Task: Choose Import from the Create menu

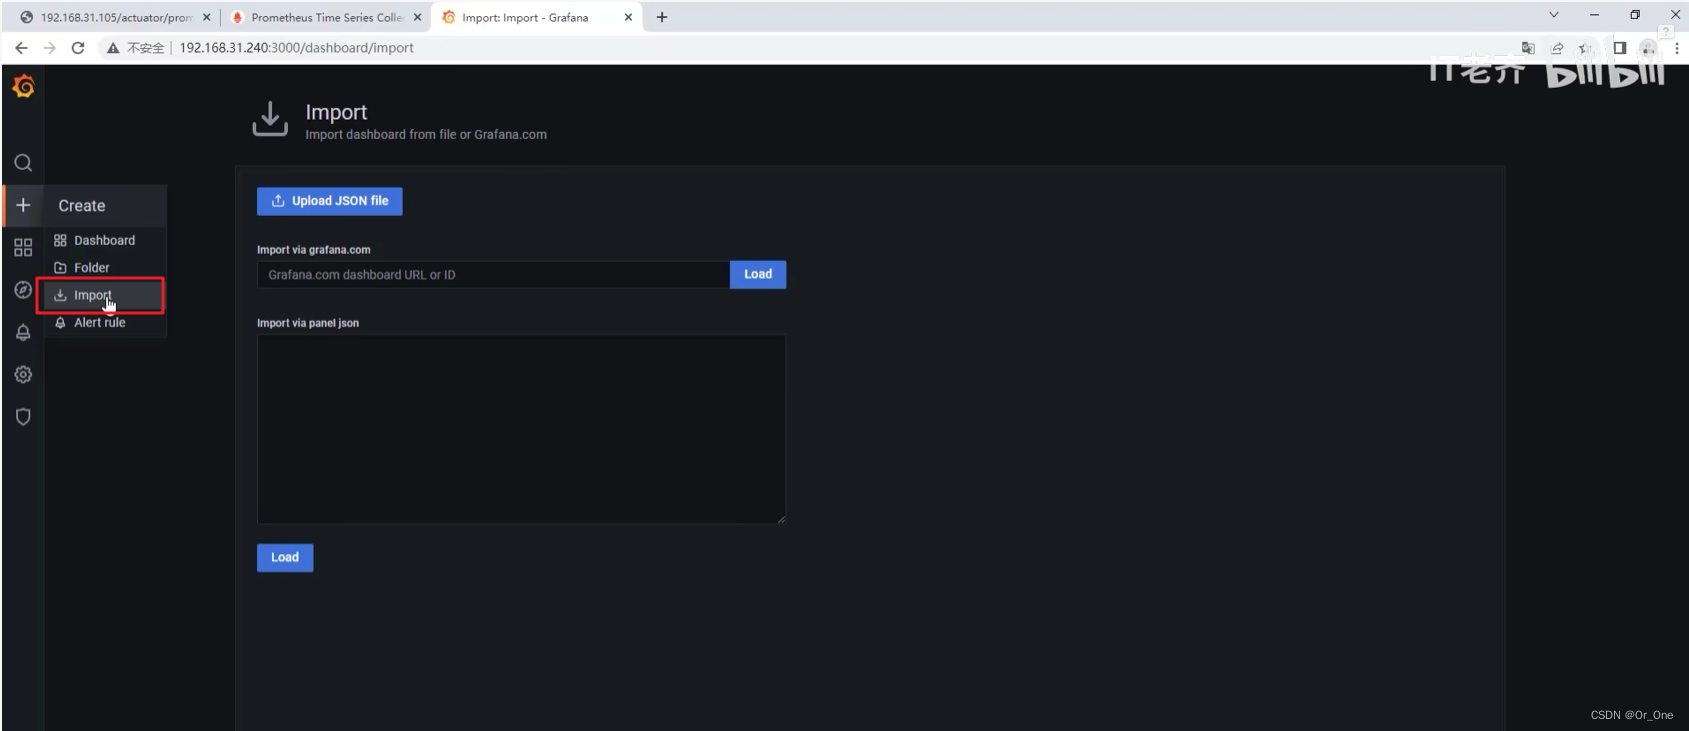Action: click(x=105, y=295)
